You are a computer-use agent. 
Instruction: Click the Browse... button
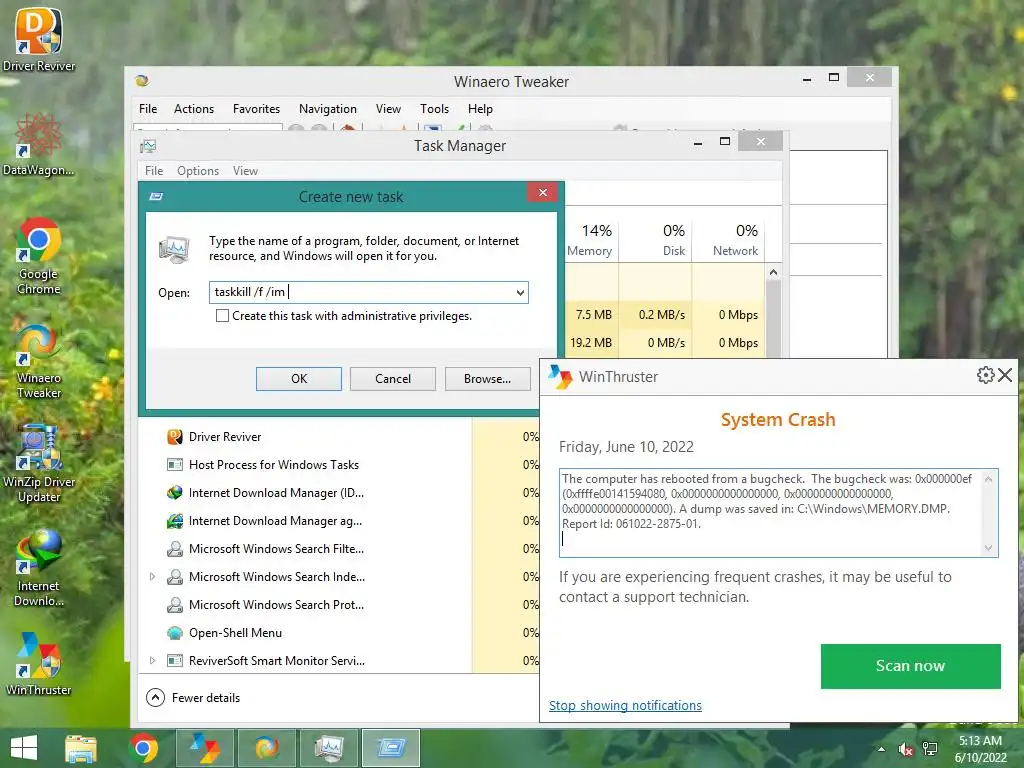(487, 379)
